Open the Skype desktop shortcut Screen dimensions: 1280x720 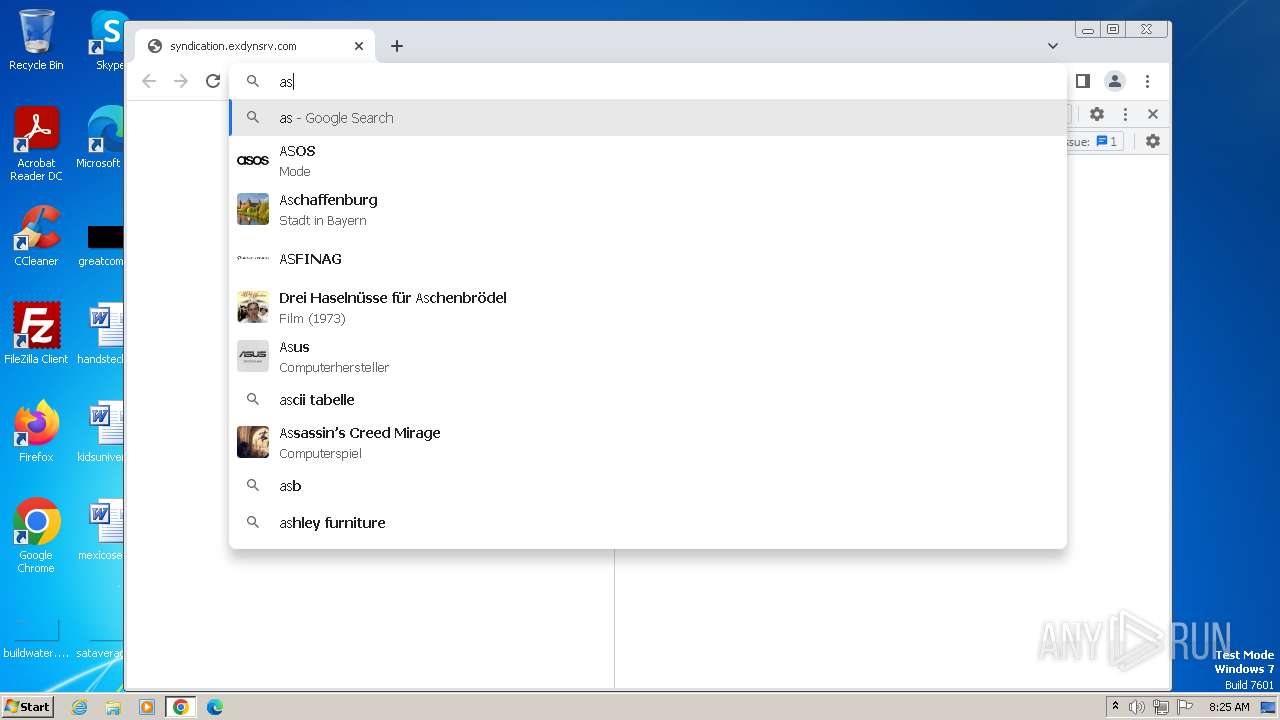coord(108,40)
